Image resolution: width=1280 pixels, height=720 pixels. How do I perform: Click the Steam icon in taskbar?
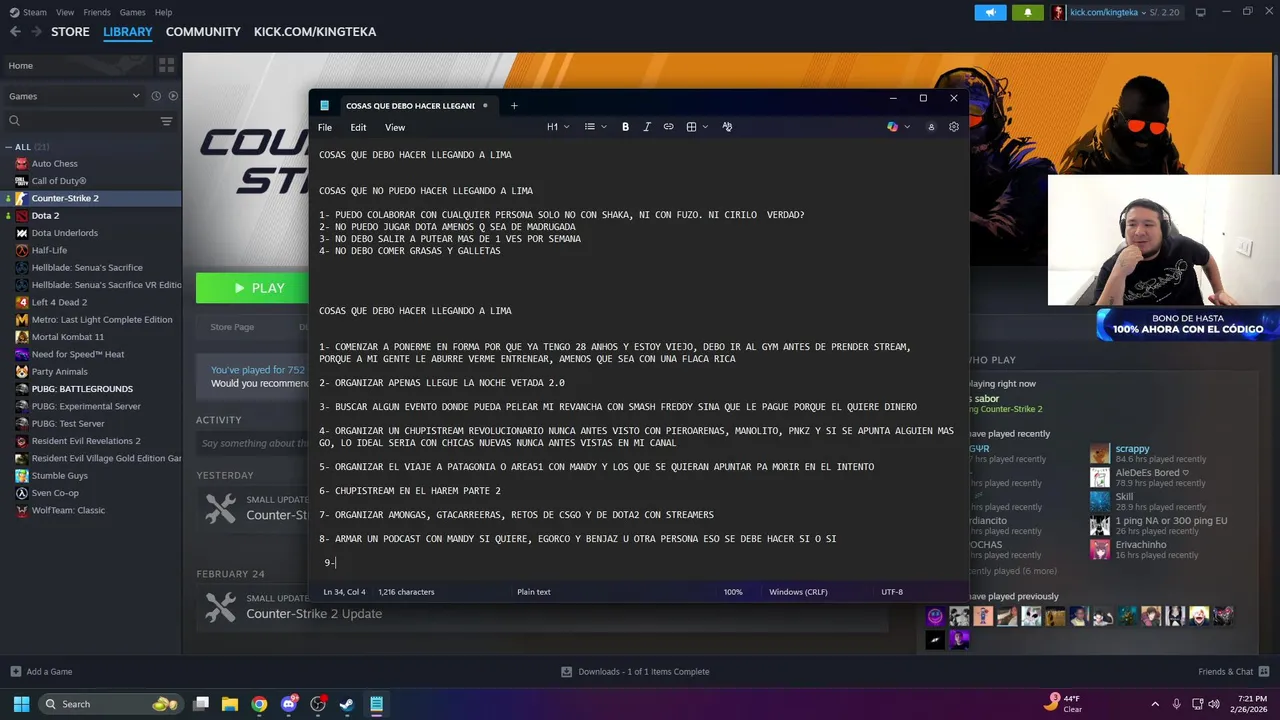point(347,704)
